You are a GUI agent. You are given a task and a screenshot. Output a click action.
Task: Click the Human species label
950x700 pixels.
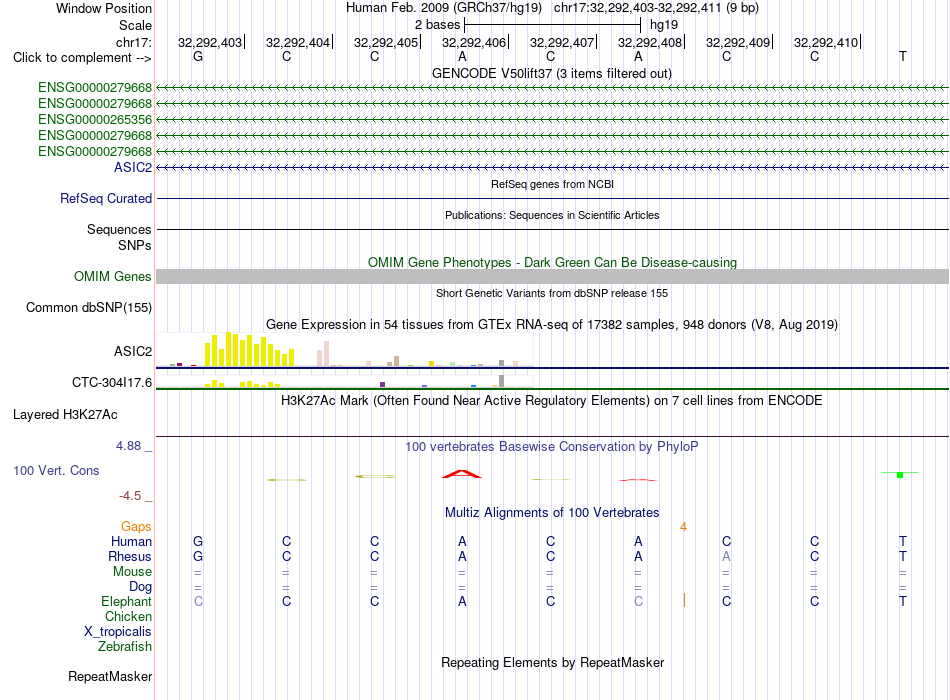(x=131, y=541)
